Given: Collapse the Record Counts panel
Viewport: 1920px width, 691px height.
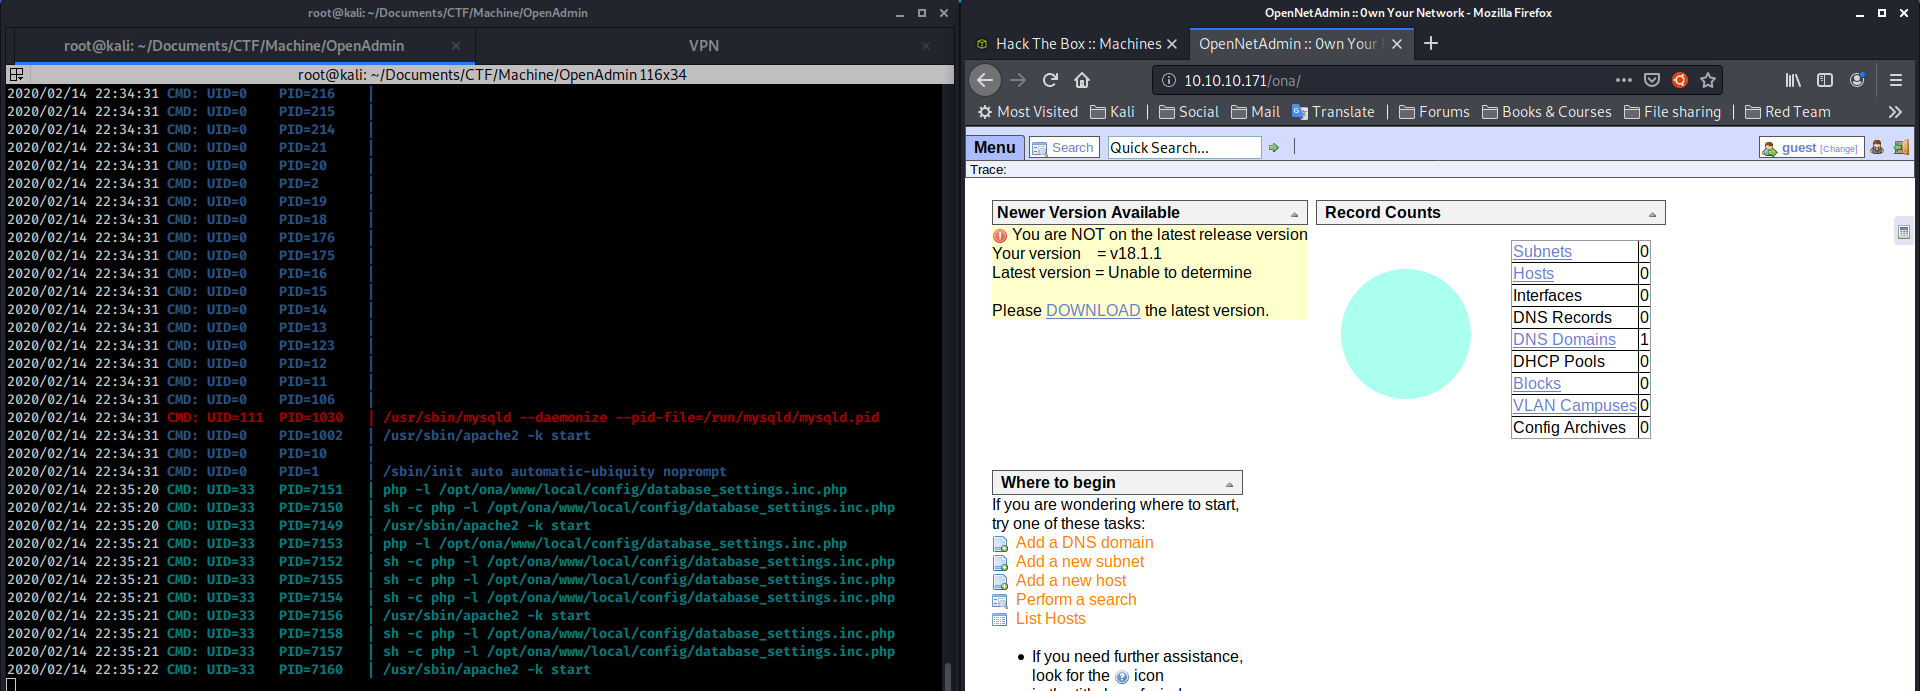Looking at the screenshot, I should coord(1652,214).
